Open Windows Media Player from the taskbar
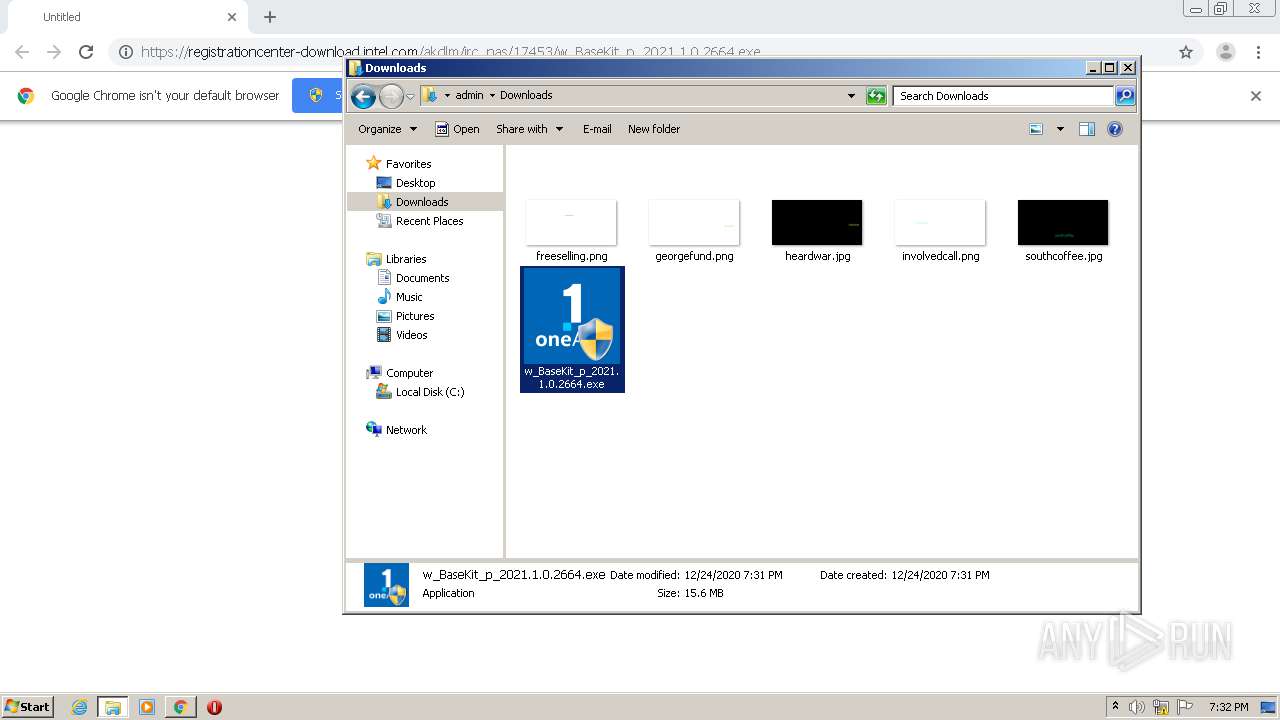Viewport: 1280px width, 720px height. point(147,707)
